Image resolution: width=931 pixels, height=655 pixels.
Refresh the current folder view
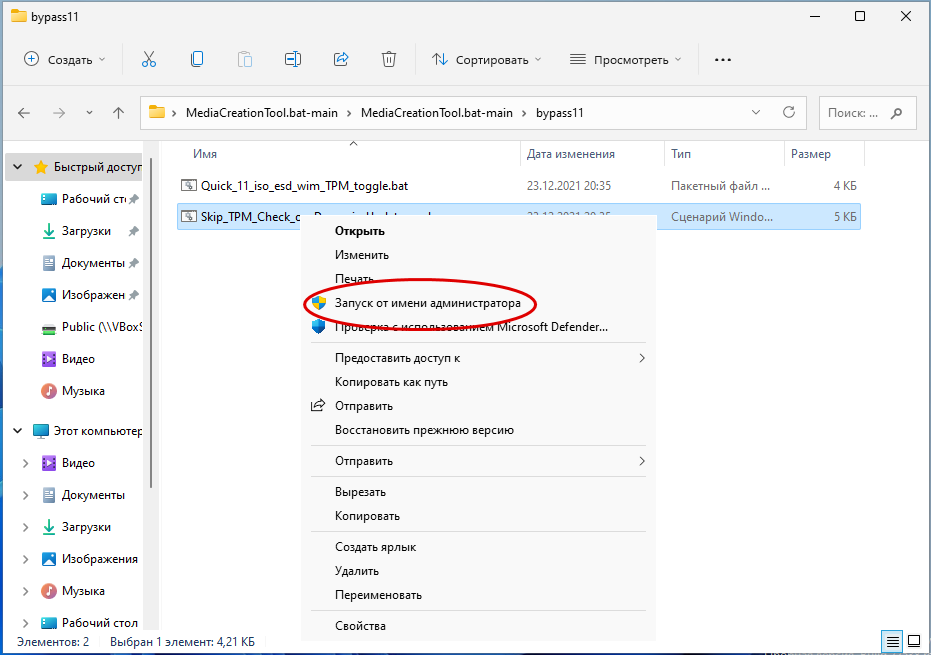[789, 112]
